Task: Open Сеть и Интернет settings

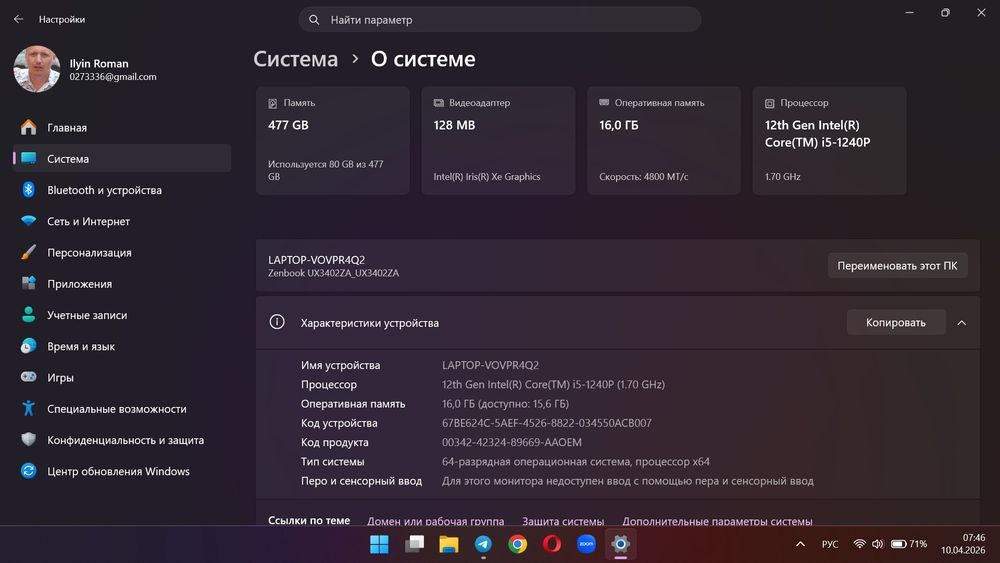Action: 122,221
